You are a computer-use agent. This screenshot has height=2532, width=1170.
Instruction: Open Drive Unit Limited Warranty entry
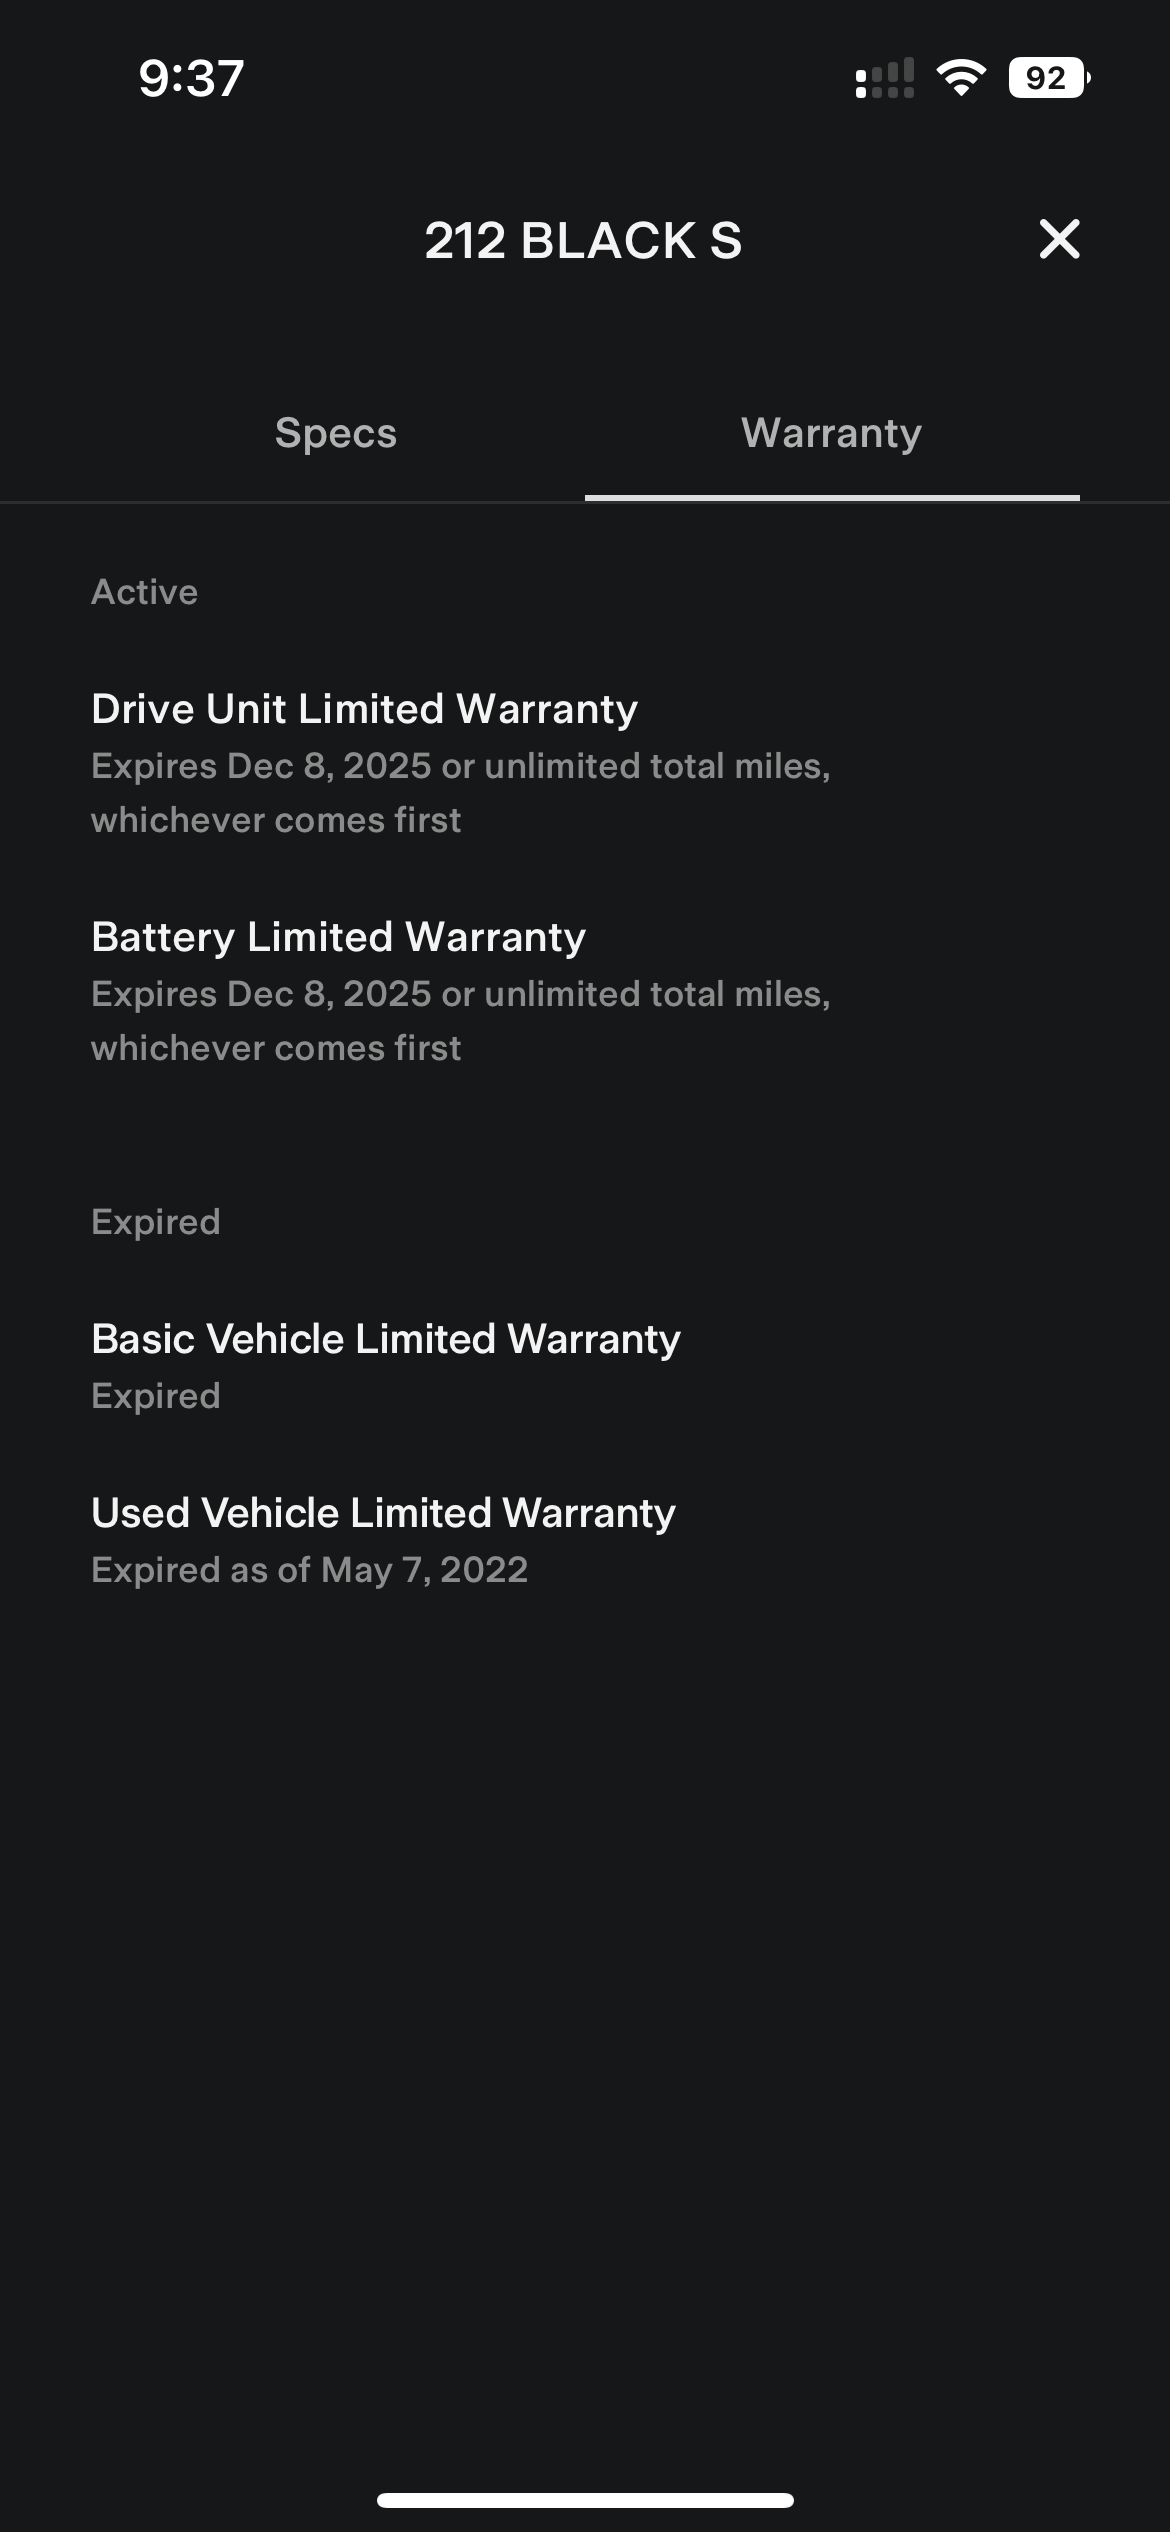tap(364, 709)
